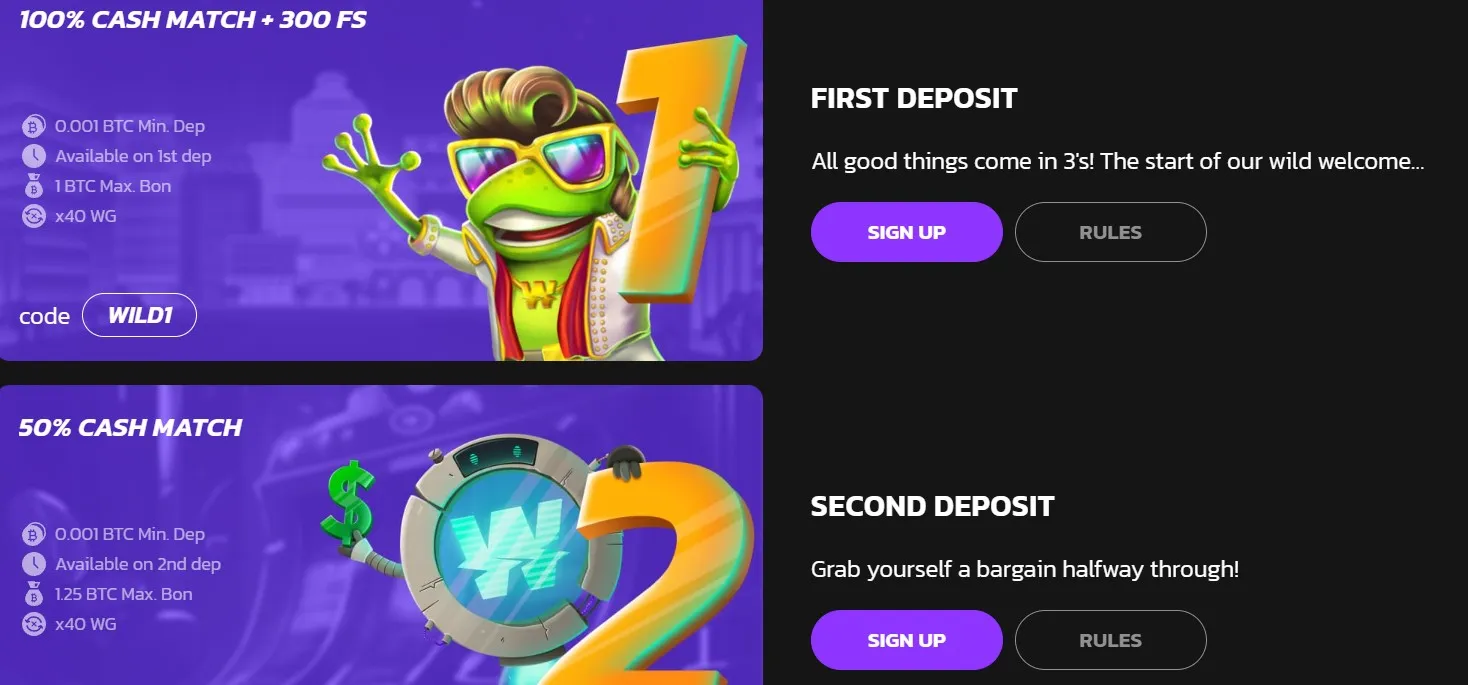The width and height of the screenshot is (1468, 685).
Task: Click the FIRST DEPOSIT title
Action: [914, 98]
